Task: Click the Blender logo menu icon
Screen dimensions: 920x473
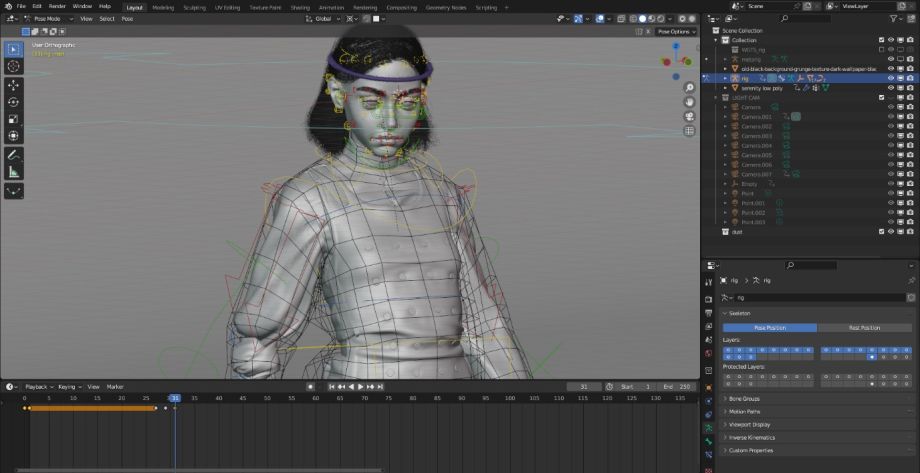Action: click(x=8, y=6)
